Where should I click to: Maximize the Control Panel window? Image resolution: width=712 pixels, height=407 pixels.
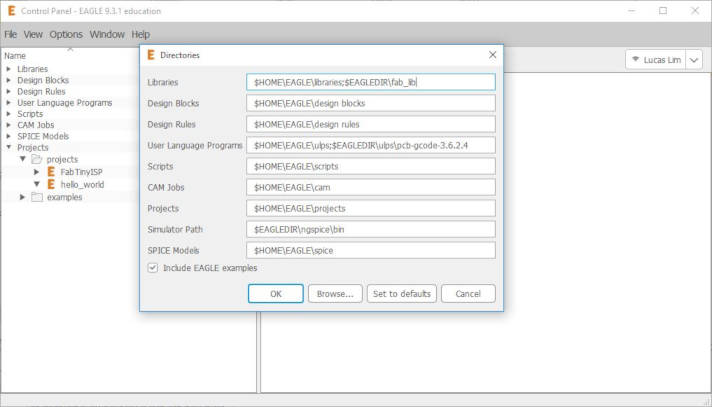pyautogui.click(x=663, y=11)
